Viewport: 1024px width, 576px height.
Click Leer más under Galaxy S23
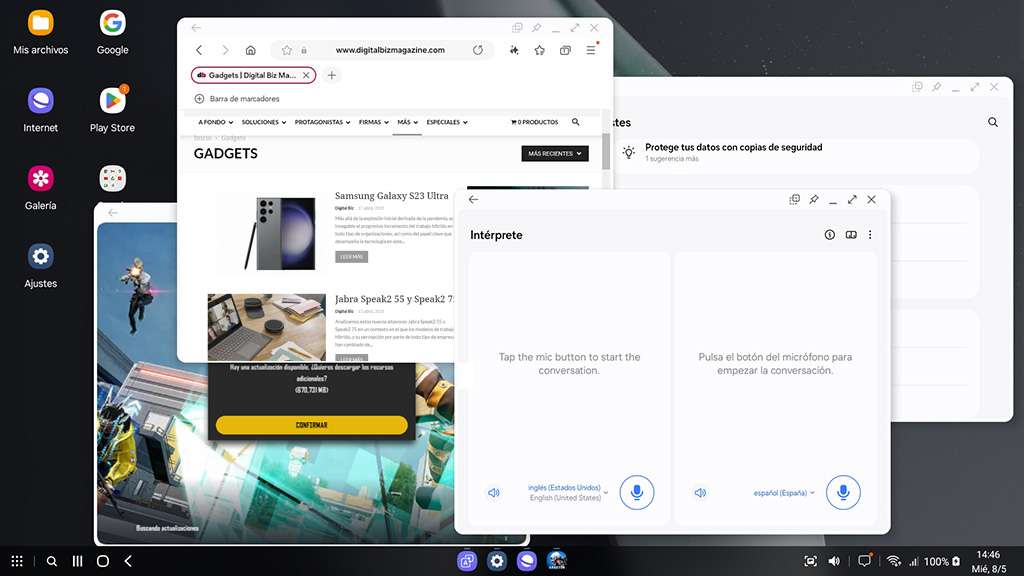(x=351, y=257)
